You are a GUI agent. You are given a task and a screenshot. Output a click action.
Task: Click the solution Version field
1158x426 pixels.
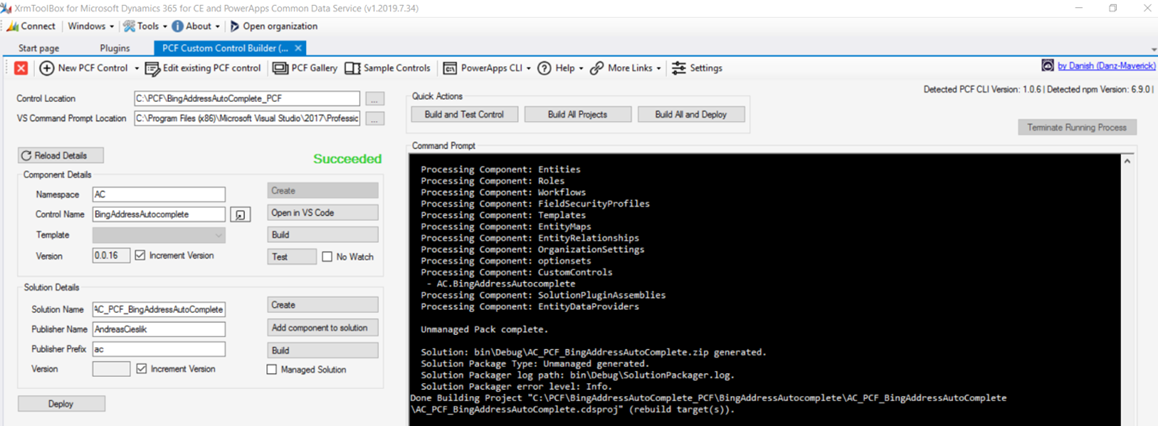111,368
